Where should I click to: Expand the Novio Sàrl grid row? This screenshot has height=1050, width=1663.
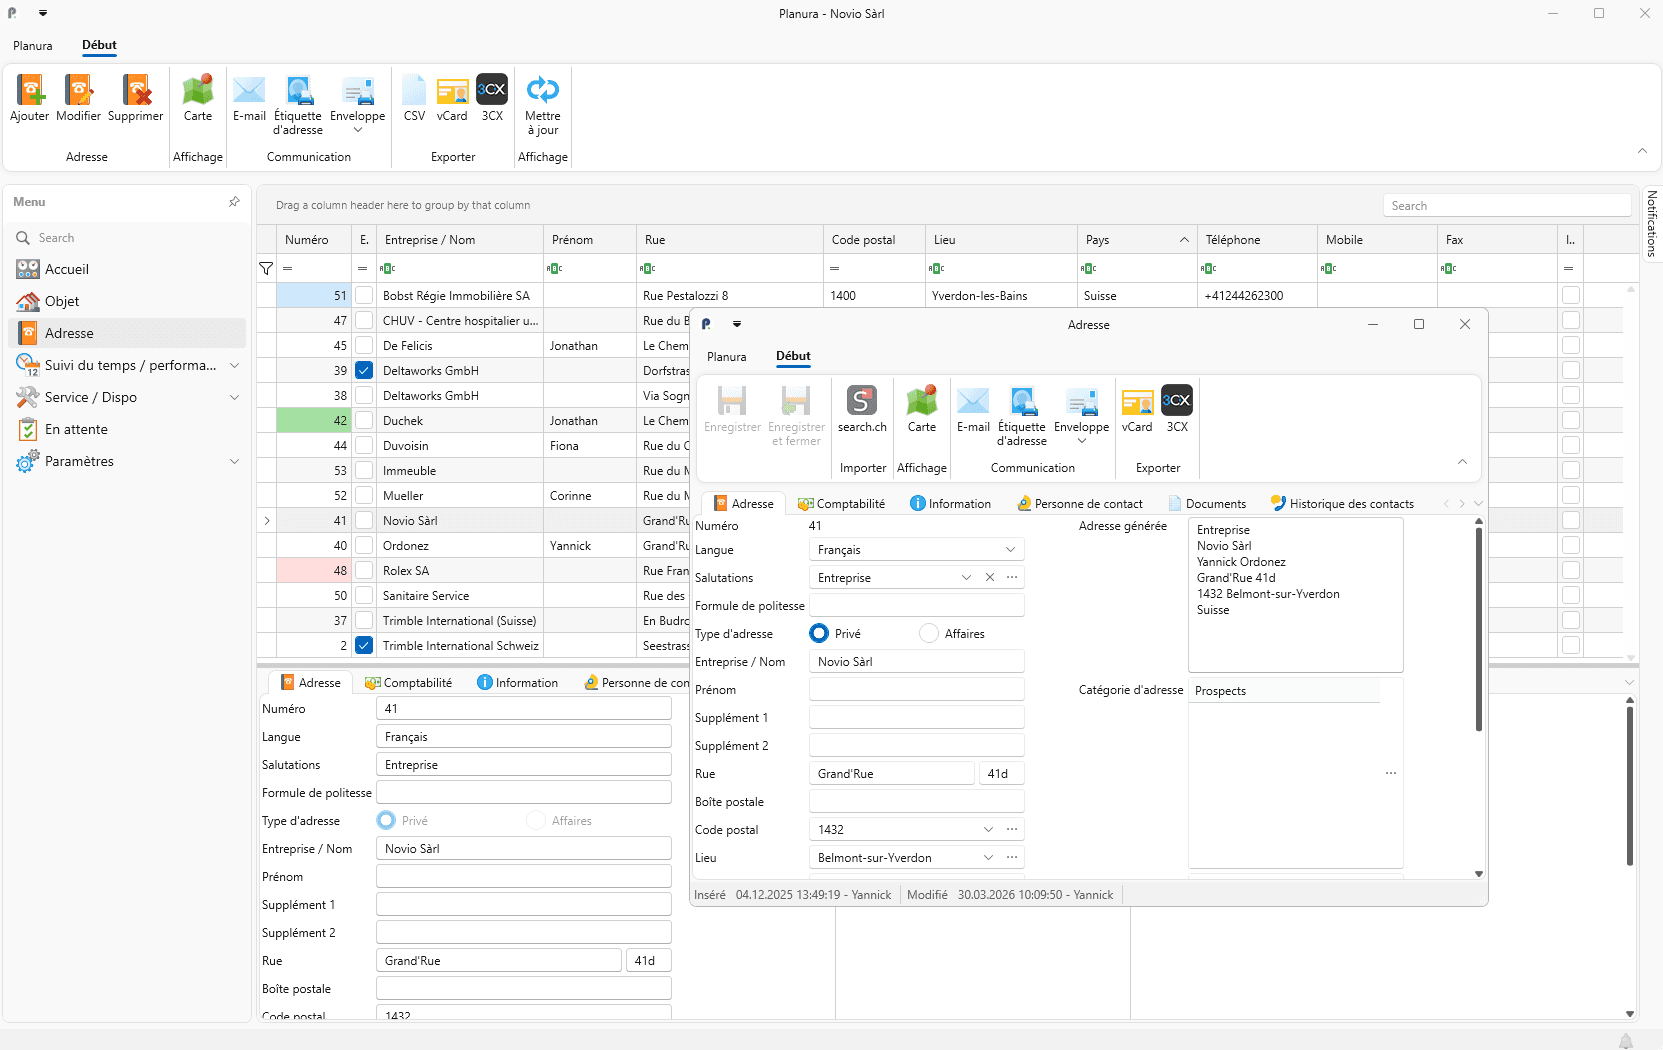click(x=267, y=520)
